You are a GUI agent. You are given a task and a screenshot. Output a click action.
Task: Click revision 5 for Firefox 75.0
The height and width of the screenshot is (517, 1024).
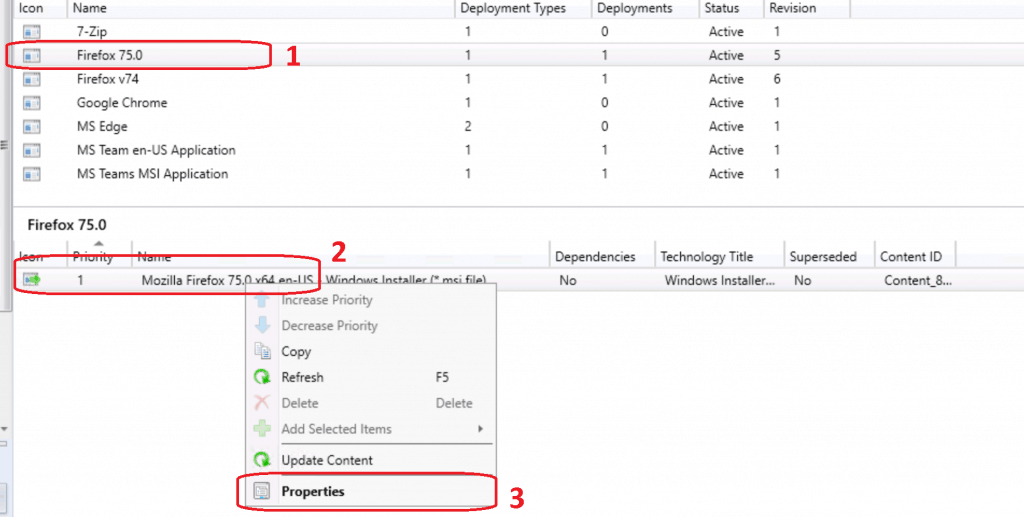point(777,55)
